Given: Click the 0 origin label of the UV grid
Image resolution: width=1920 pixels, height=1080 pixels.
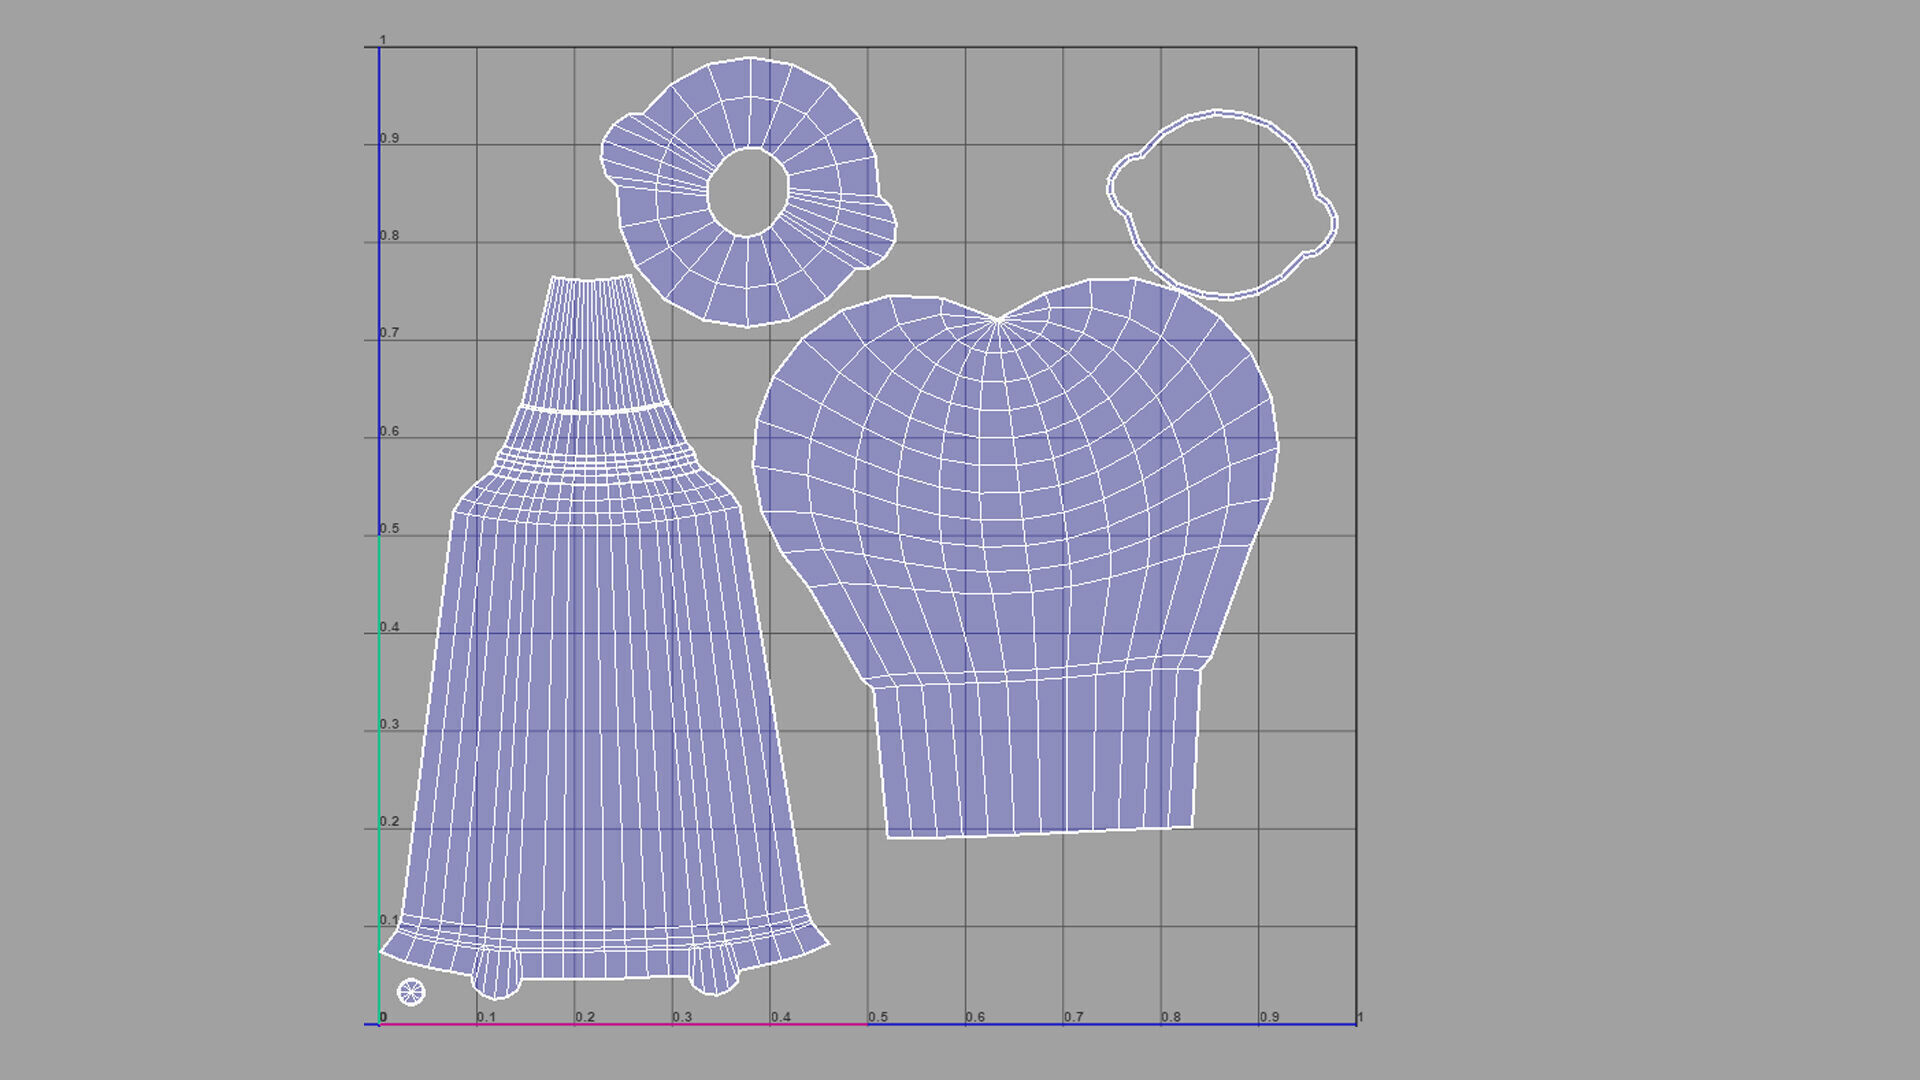Looking at the screenshot, I should coord(383,1017).
